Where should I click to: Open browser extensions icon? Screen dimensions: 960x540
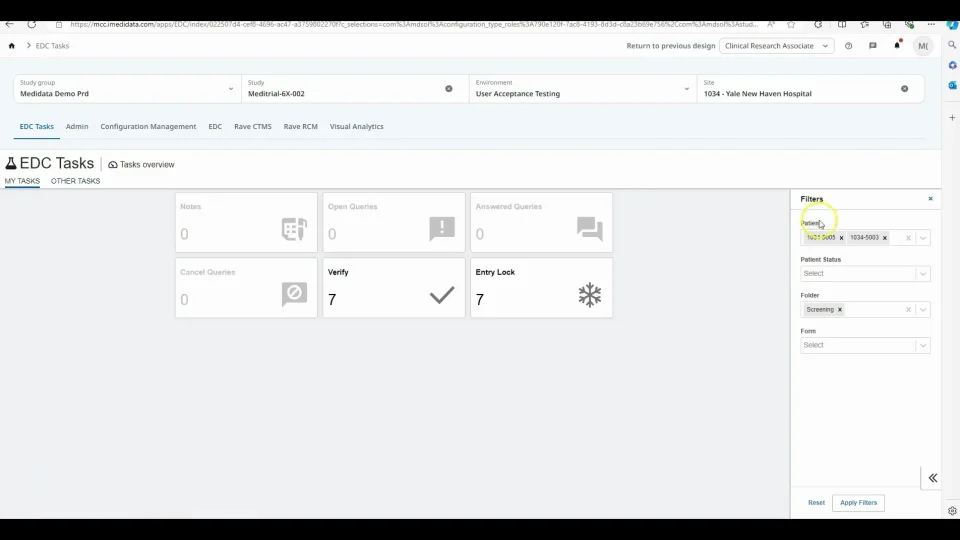tap(818, 24)
